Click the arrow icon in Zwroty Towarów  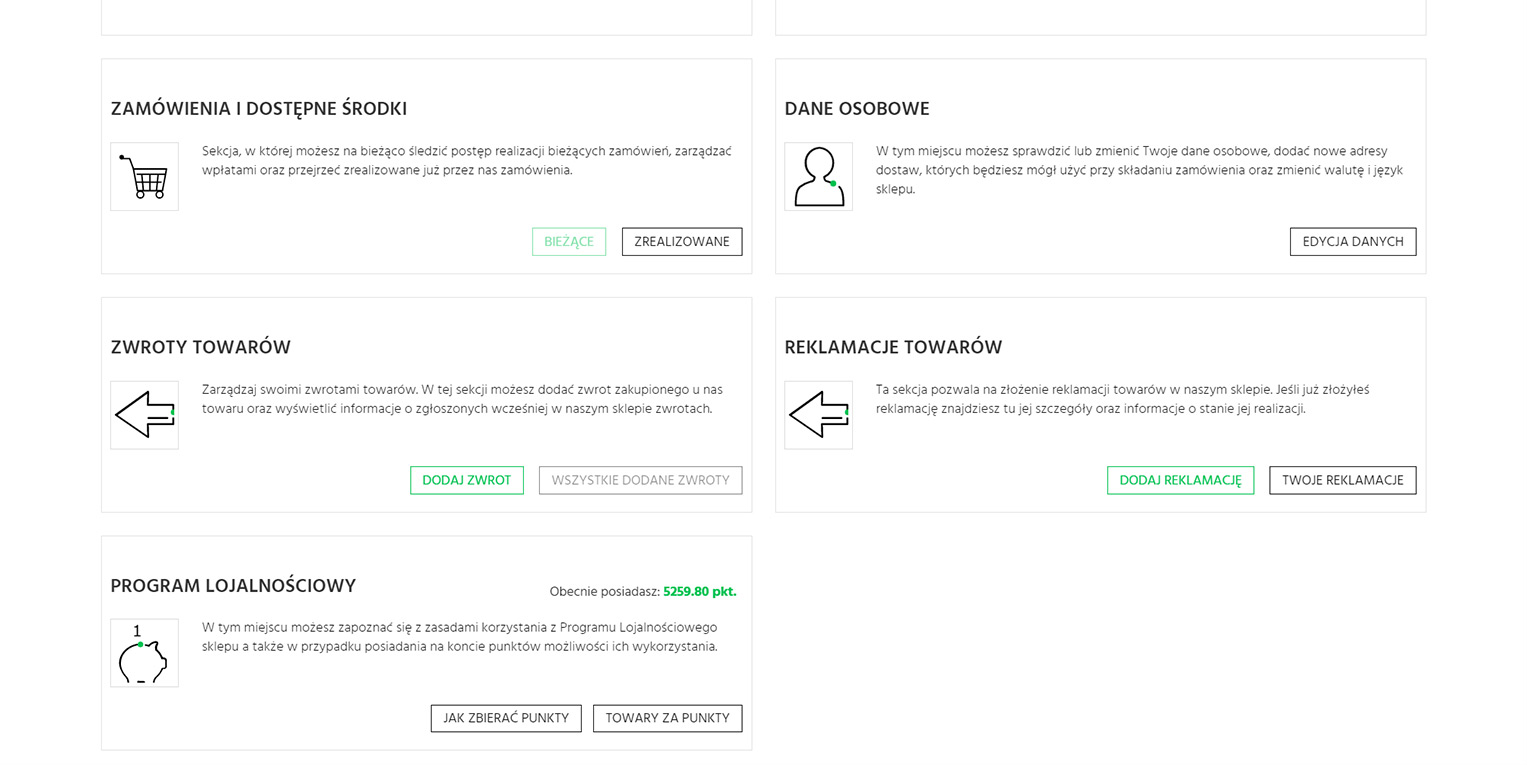144,415
